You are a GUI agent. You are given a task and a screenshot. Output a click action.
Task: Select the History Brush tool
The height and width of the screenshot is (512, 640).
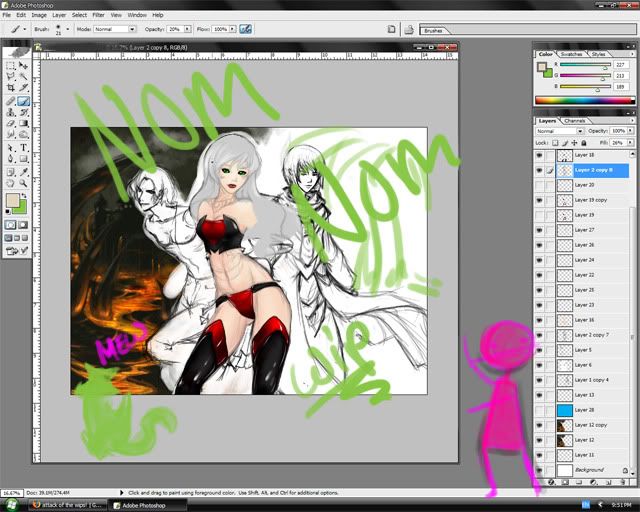[x=24, y=112]
